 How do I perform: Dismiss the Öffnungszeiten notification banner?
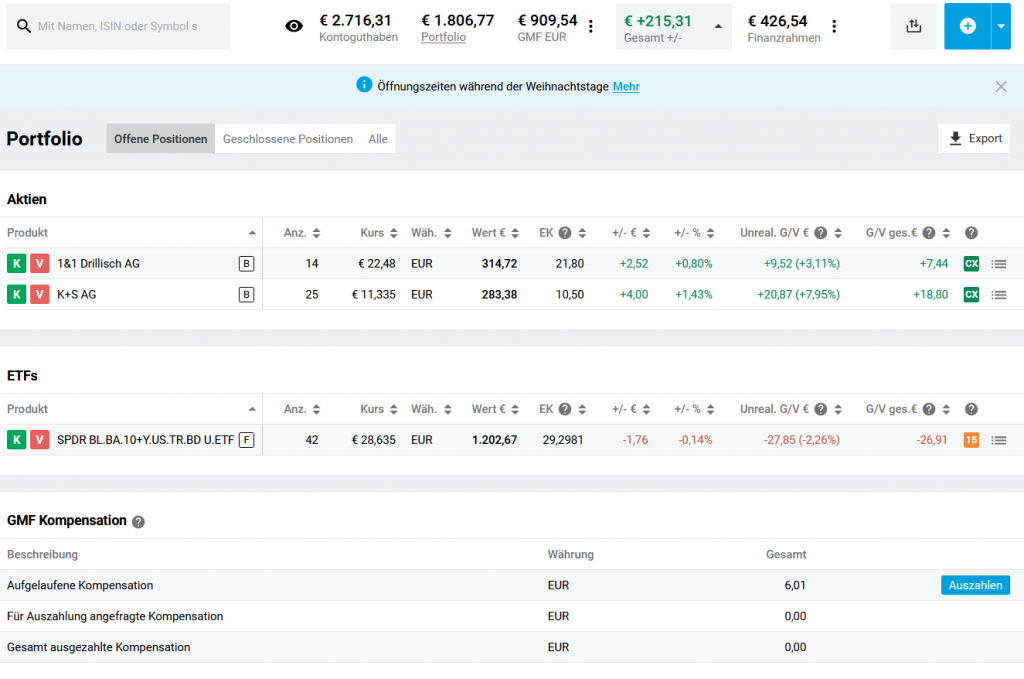(1001, 87)
